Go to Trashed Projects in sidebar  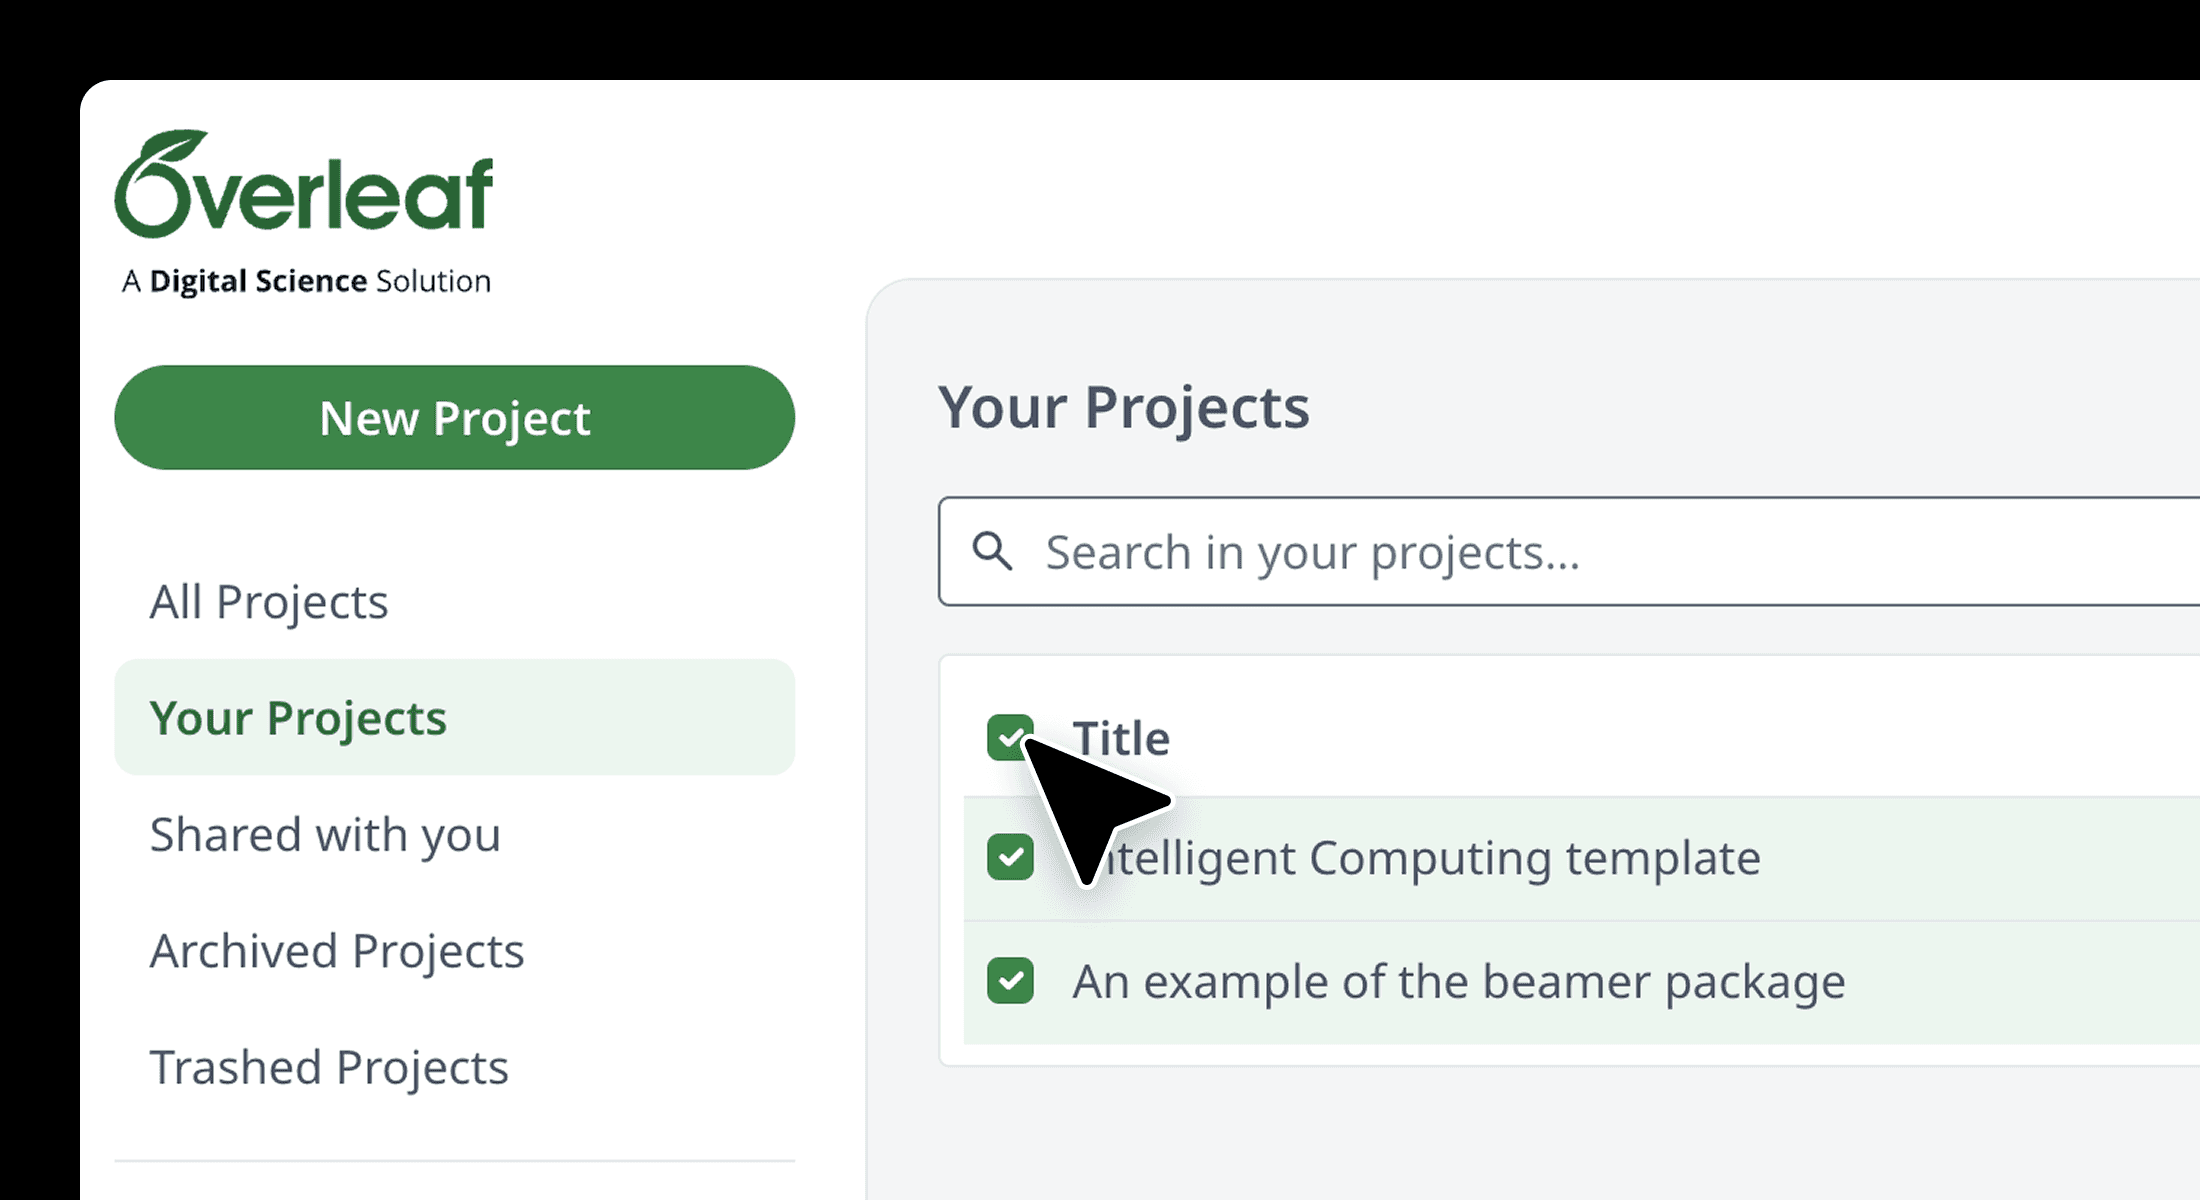(x=329, y=1067)
